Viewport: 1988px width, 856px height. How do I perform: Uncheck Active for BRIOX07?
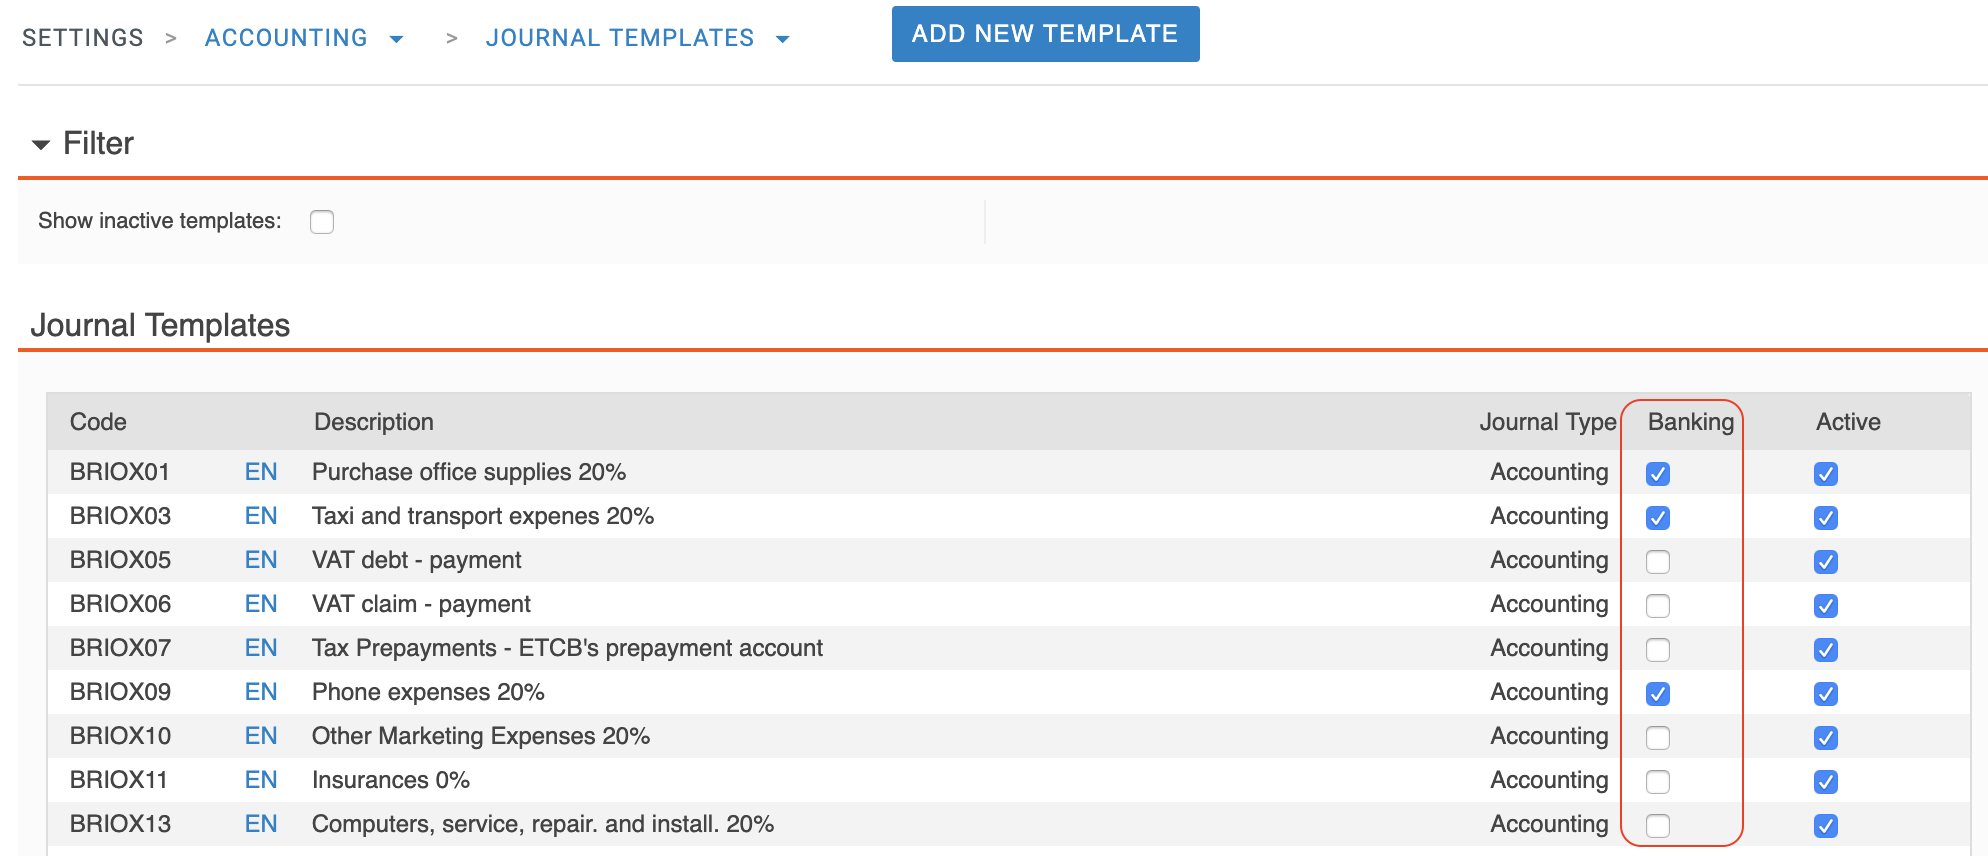point(1826,650)
